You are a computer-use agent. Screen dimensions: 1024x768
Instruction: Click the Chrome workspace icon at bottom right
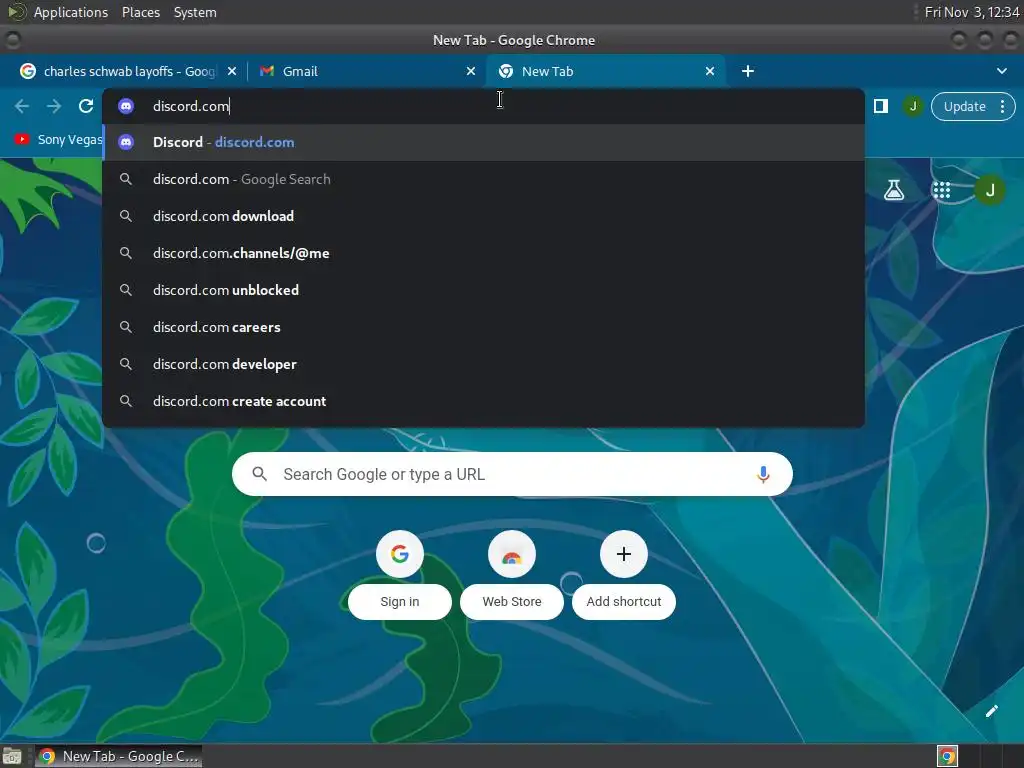[947, 756]
